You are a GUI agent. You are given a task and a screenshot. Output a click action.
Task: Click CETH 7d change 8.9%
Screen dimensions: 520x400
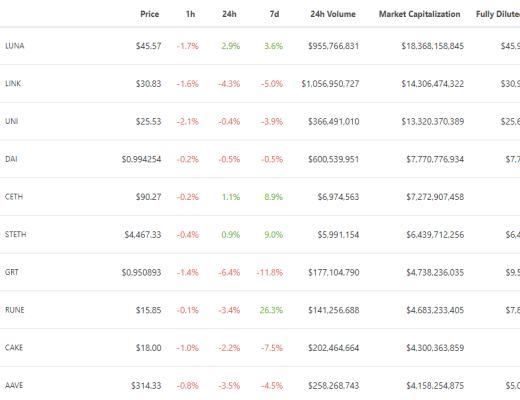pyautogui.click(x=273, y=197)
